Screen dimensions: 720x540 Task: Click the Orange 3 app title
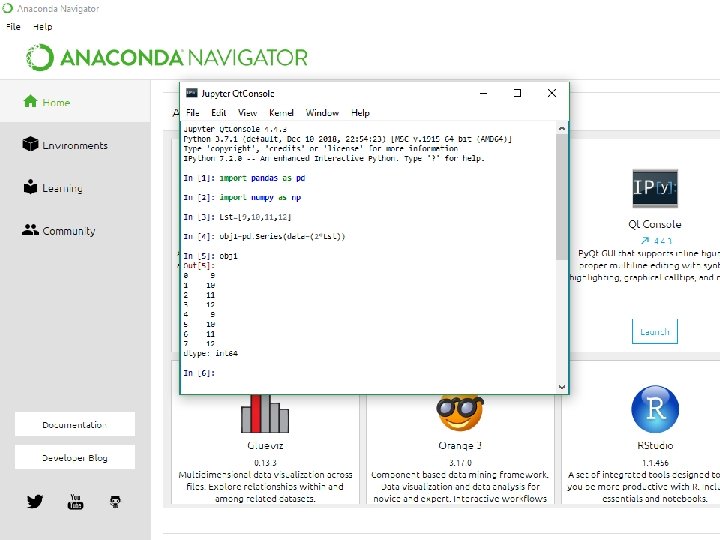[x=460, y=445]
